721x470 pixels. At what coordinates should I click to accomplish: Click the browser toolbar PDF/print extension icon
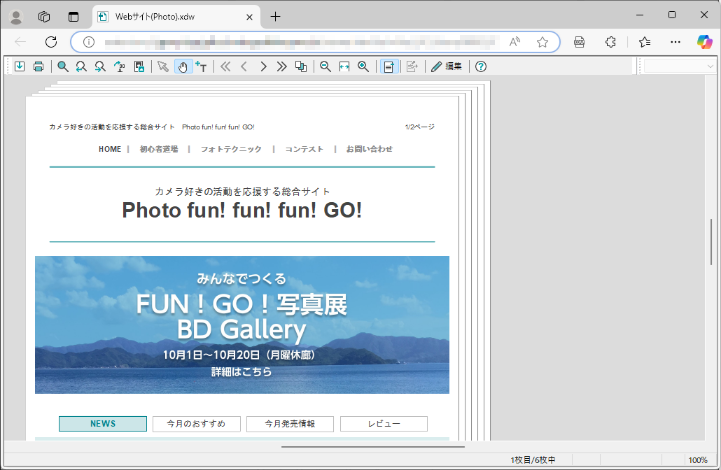pyautogui.click(x=579, y=42)
